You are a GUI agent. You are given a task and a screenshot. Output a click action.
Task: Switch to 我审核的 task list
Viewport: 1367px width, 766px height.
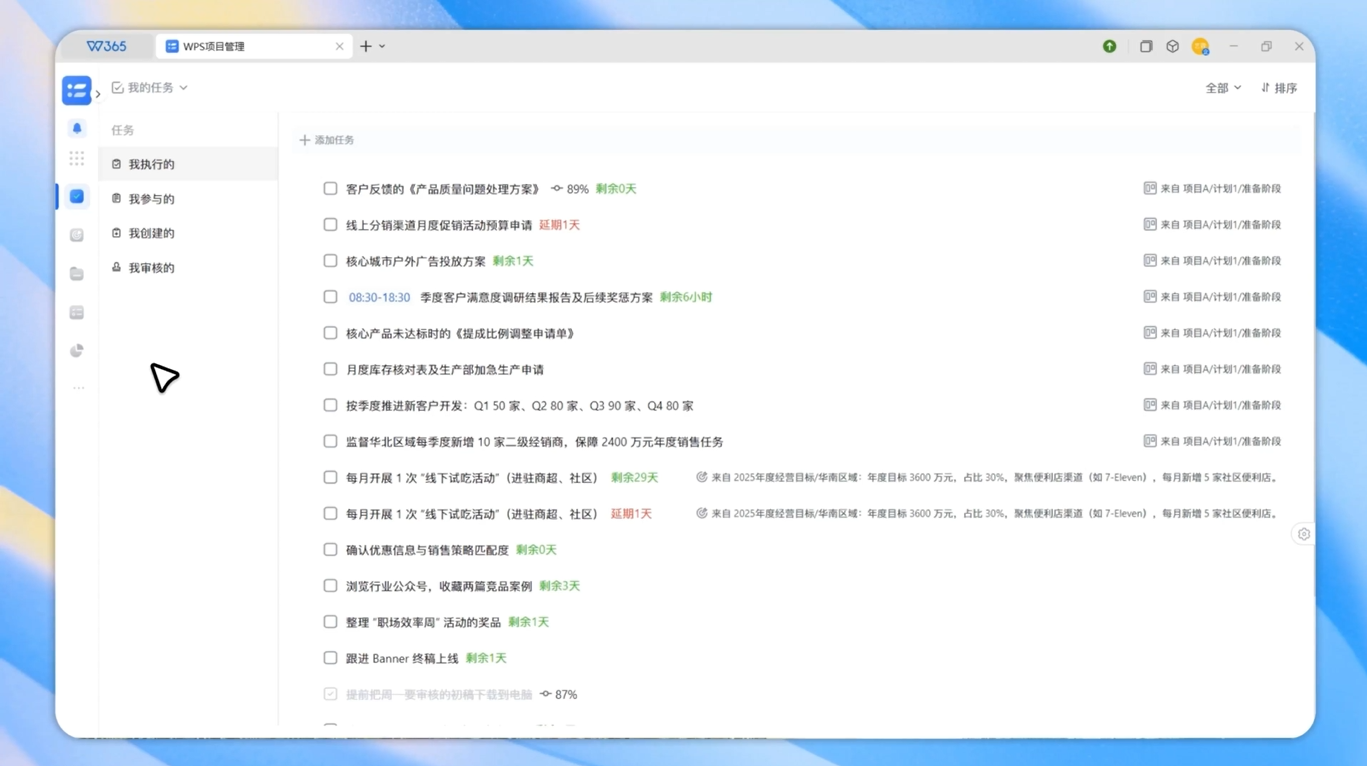coord(151,268)
